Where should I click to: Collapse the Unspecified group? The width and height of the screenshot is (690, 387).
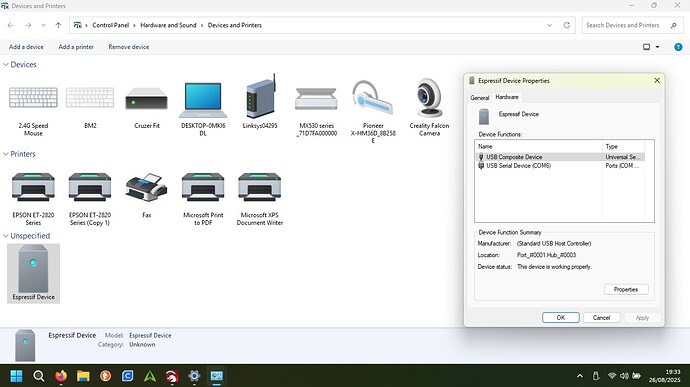click(6, 236)
